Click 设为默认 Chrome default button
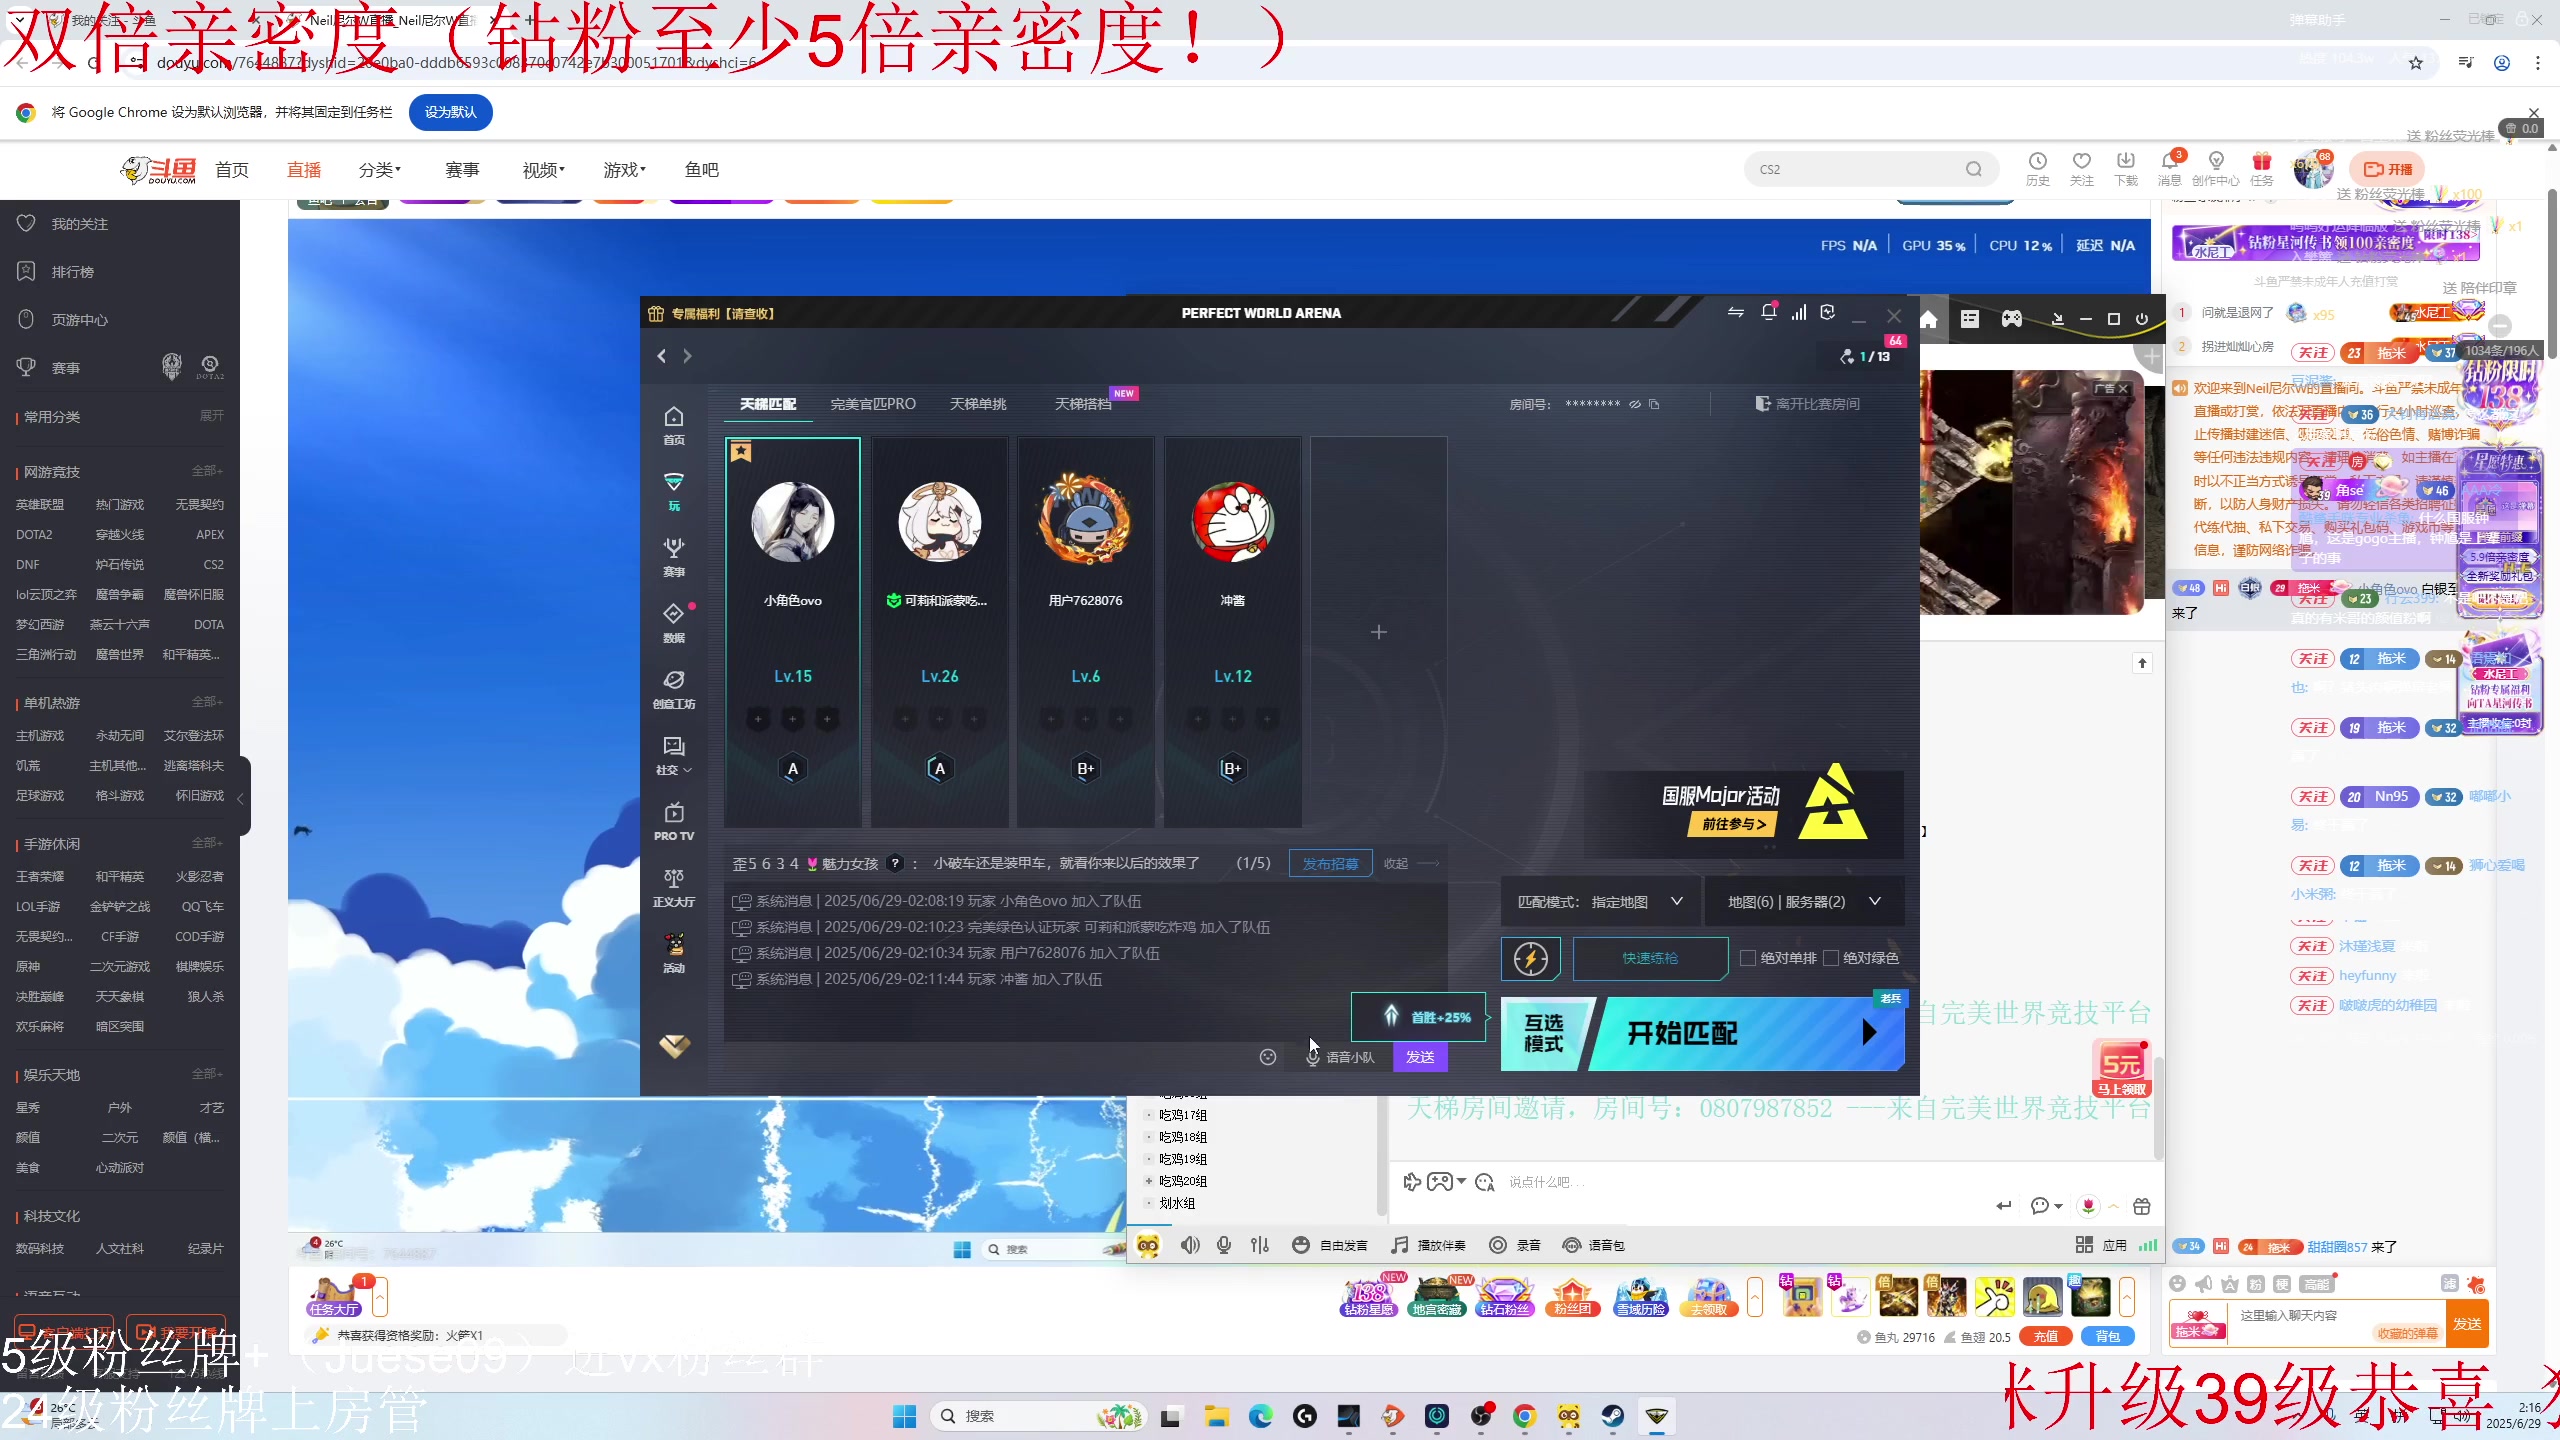This screenshot has width=2560, height=1440. (x=450, y=112)
